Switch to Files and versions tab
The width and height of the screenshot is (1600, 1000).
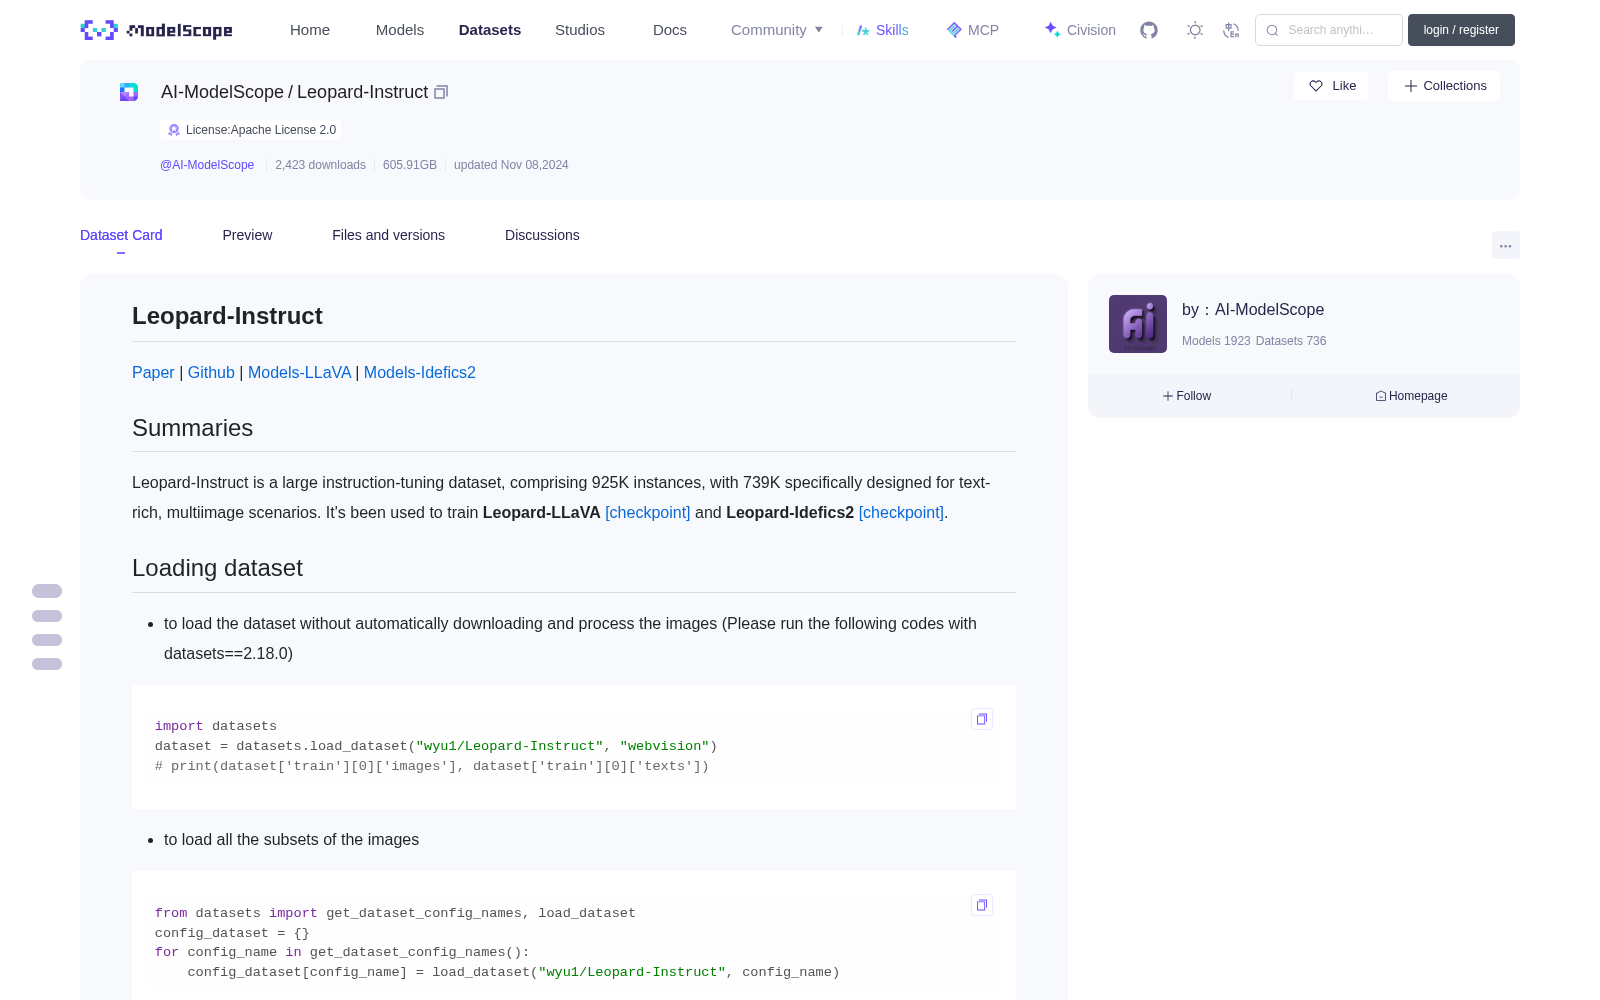(388, 235)
